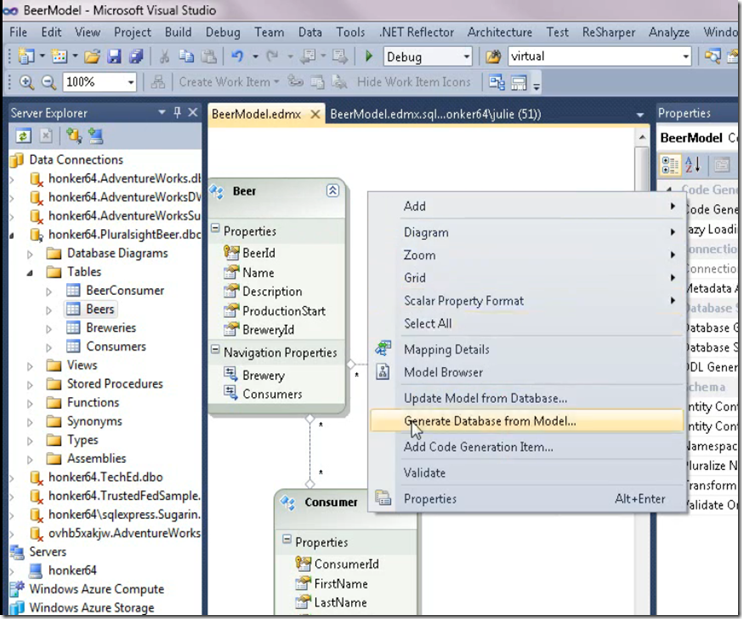
Task: Choose Generate Database from Model
Action: 527,421
